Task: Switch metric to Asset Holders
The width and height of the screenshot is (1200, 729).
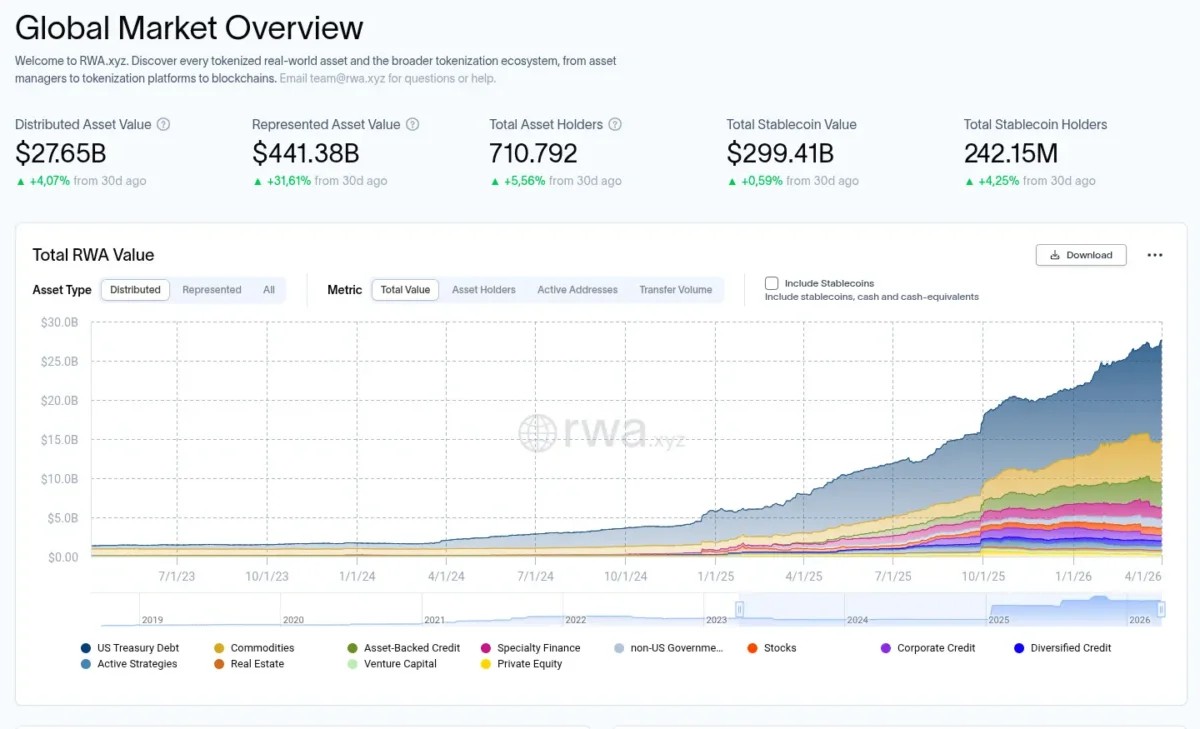Action: [484, 290]
